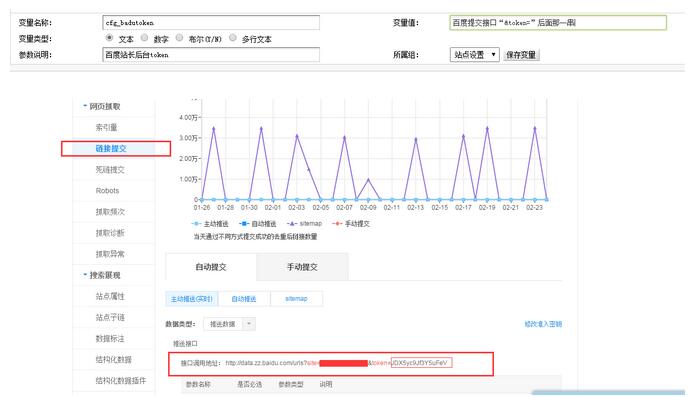691x397 pixels.
Task: Select the 多行文本 radio option
Action: tap(233, 38)
